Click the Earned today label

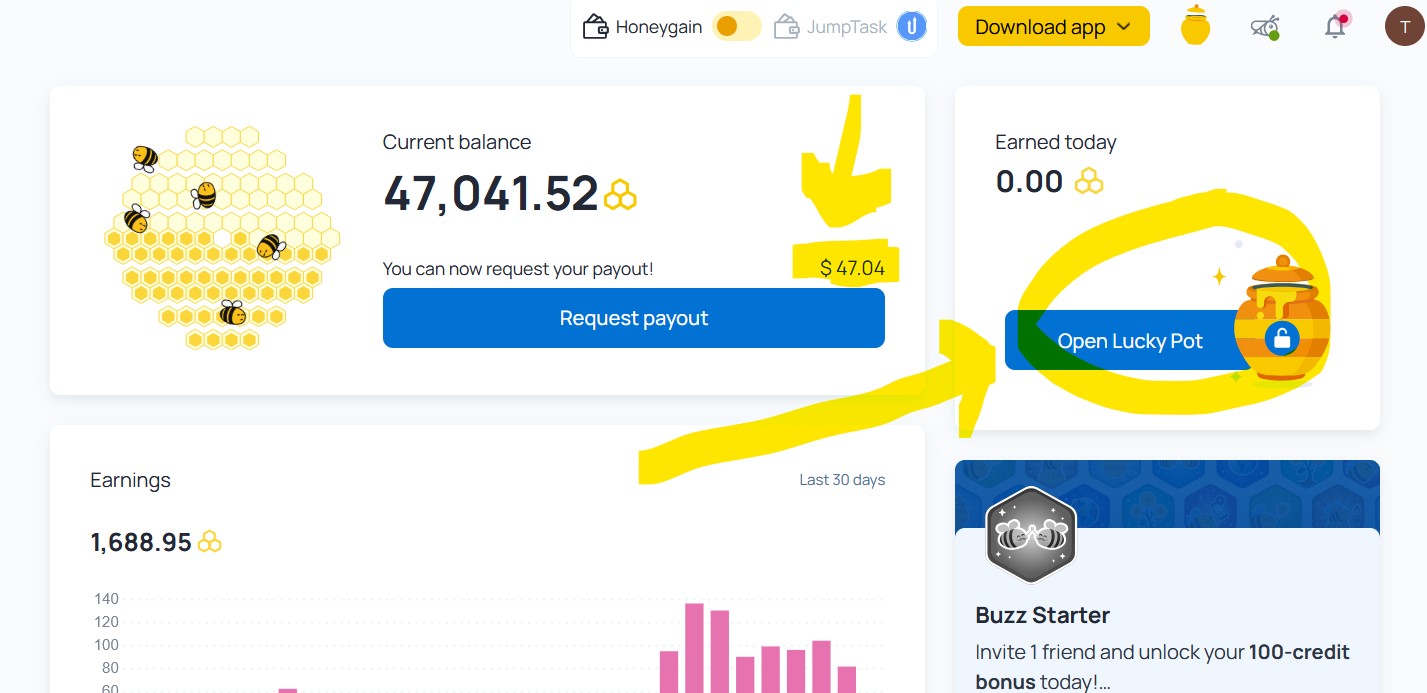pyautogui.click(x=1056, y=142)
